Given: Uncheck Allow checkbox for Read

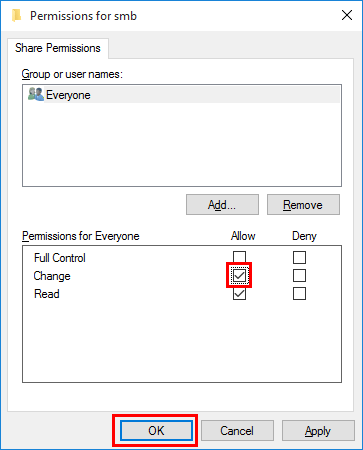Looking at the screenshot, I should pos(239,294).
